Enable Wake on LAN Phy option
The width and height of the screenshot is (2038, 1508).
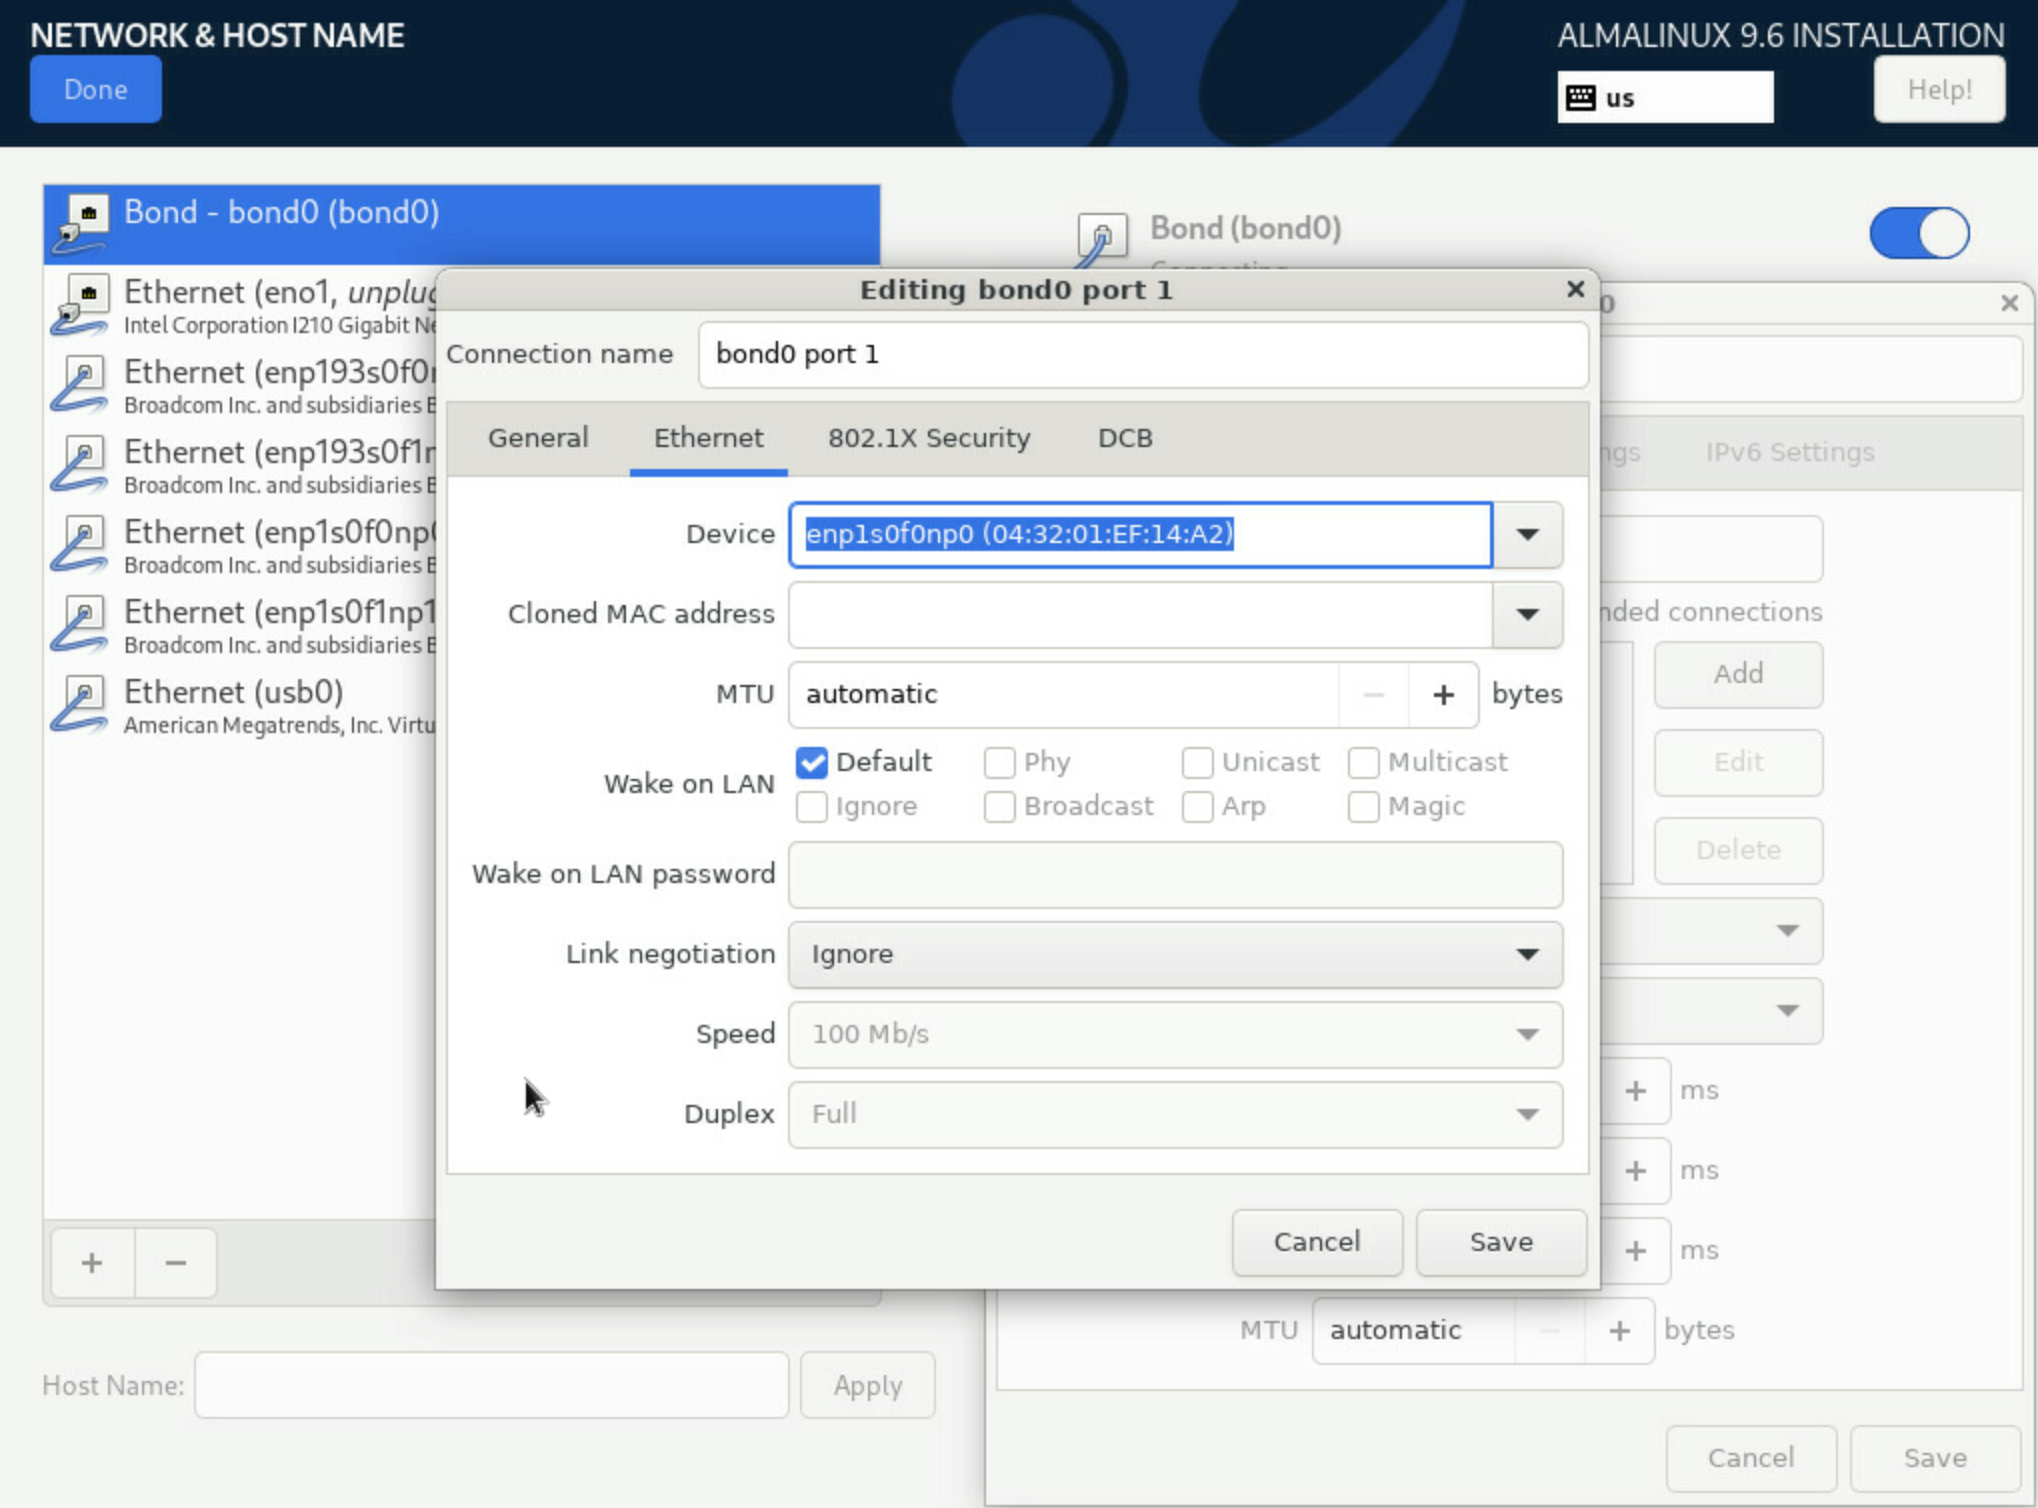coord(999,763)
